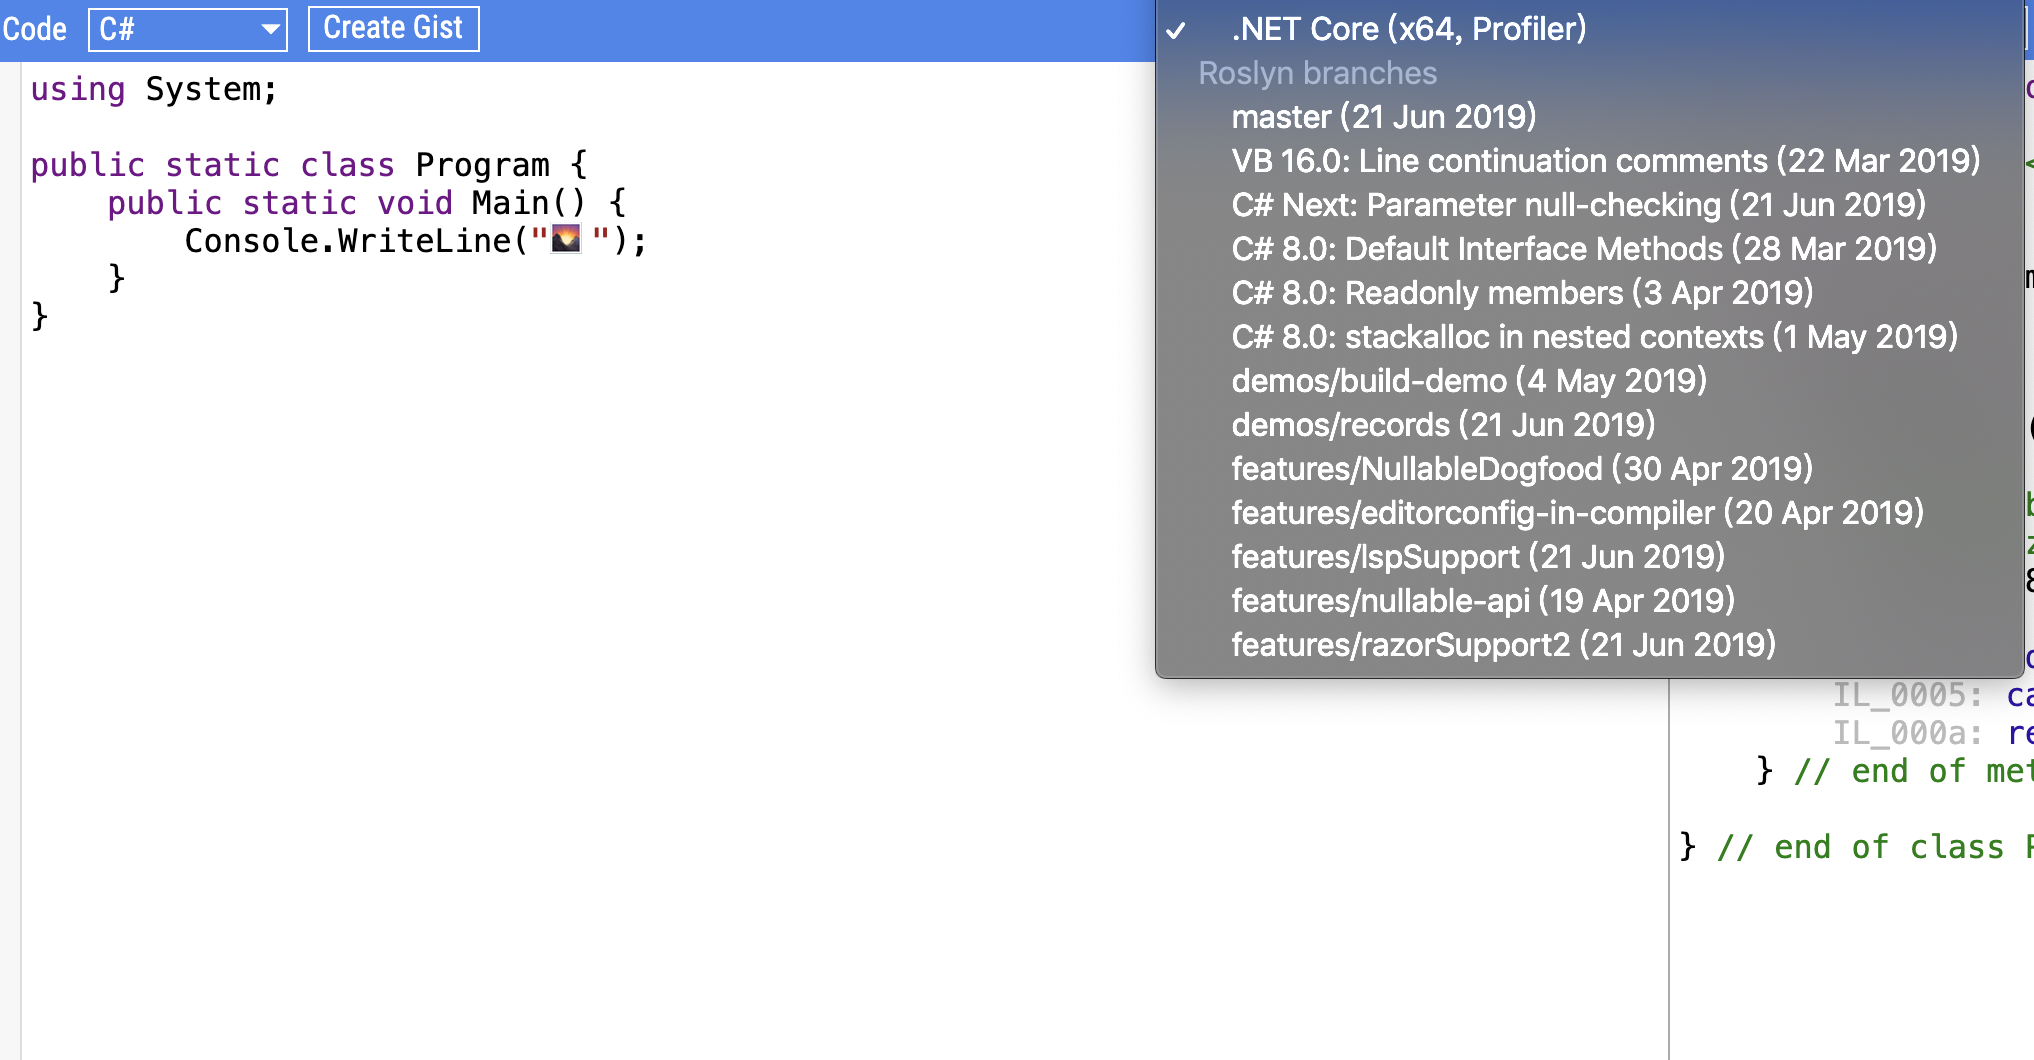
Task: Pick features/editorconfig-in-compiler branch
Action: (x=1589, y=513)
